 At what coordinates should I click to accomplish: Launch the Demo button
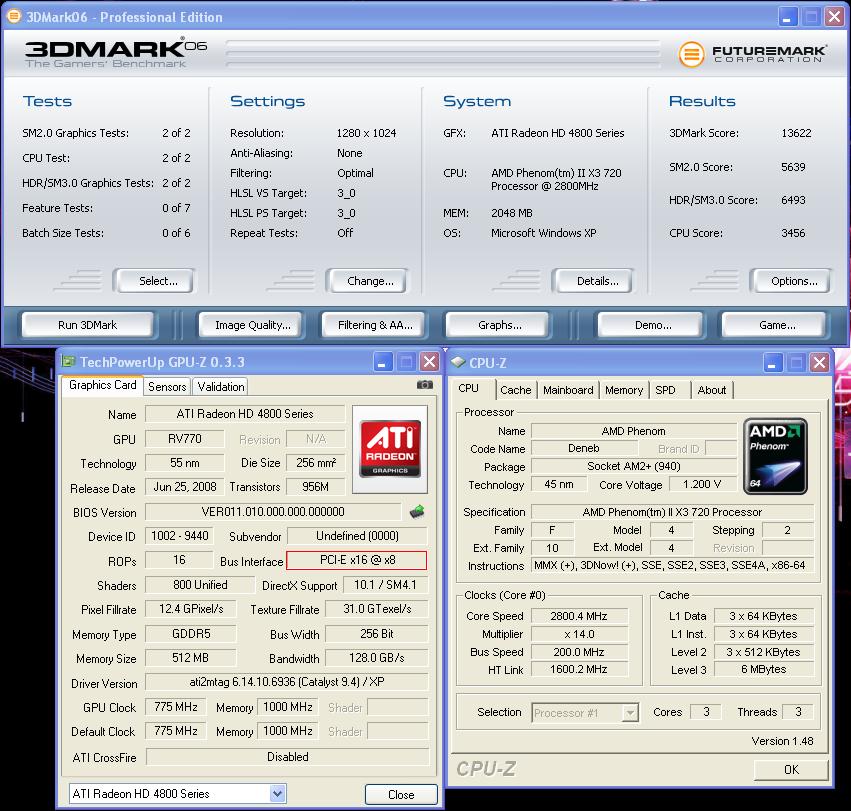[x=653, y=325]
